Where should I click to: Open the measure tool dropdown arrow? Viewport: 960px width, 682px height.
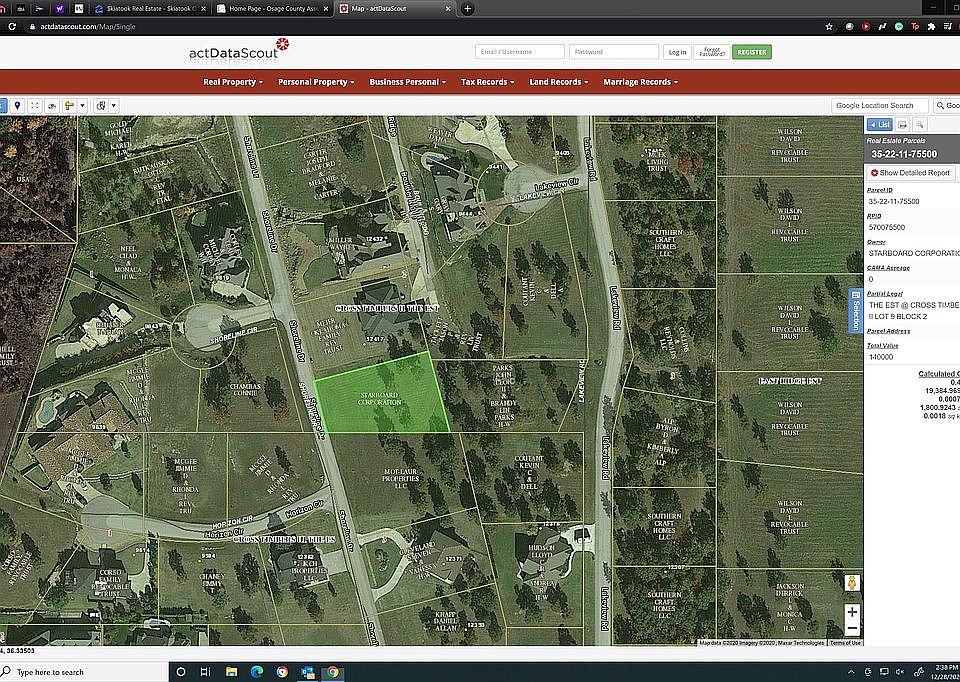point(82,105)
